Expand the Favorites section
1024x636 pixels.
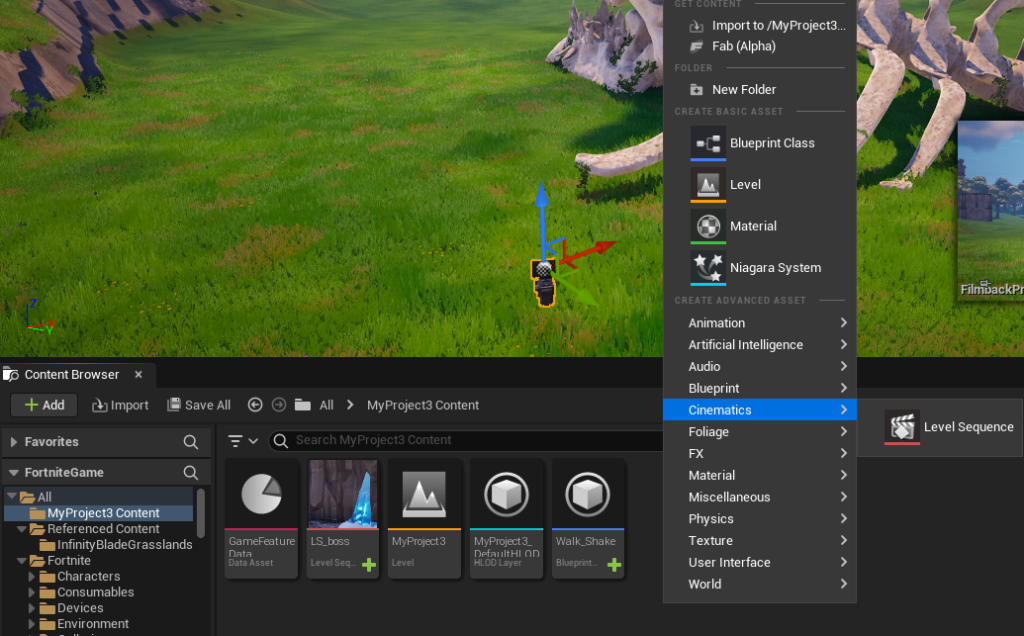coord(14,442)
